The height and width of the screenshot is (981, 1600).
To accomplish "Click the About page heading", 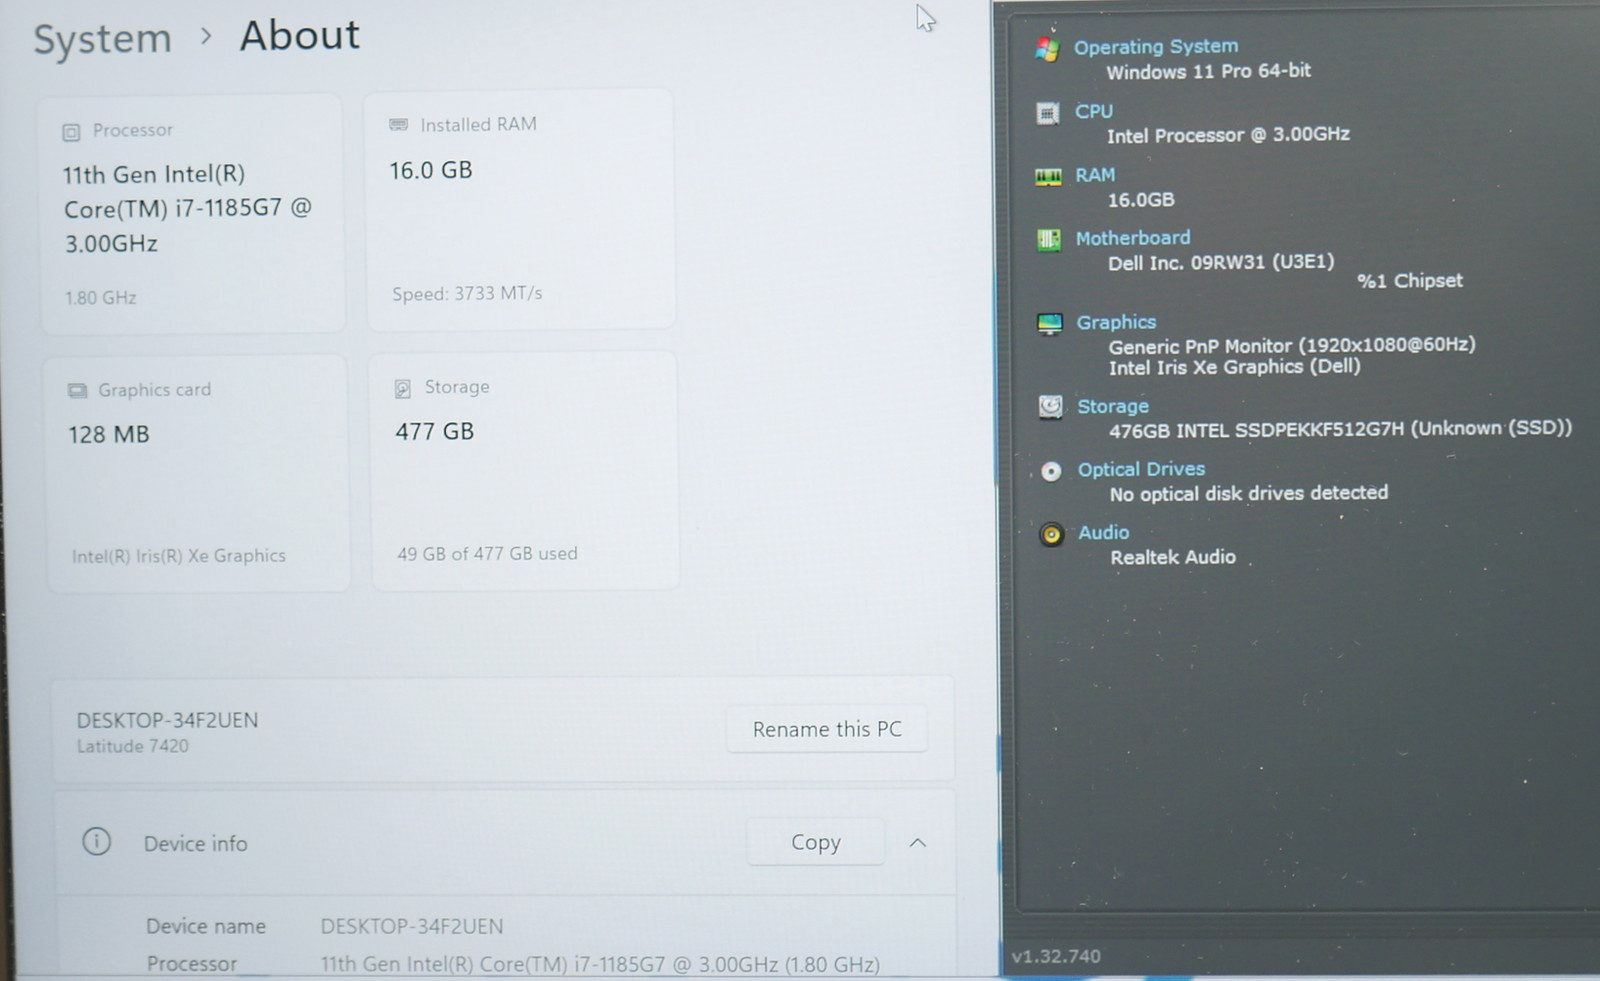I will pyautogui.click(x=300, y=36).
